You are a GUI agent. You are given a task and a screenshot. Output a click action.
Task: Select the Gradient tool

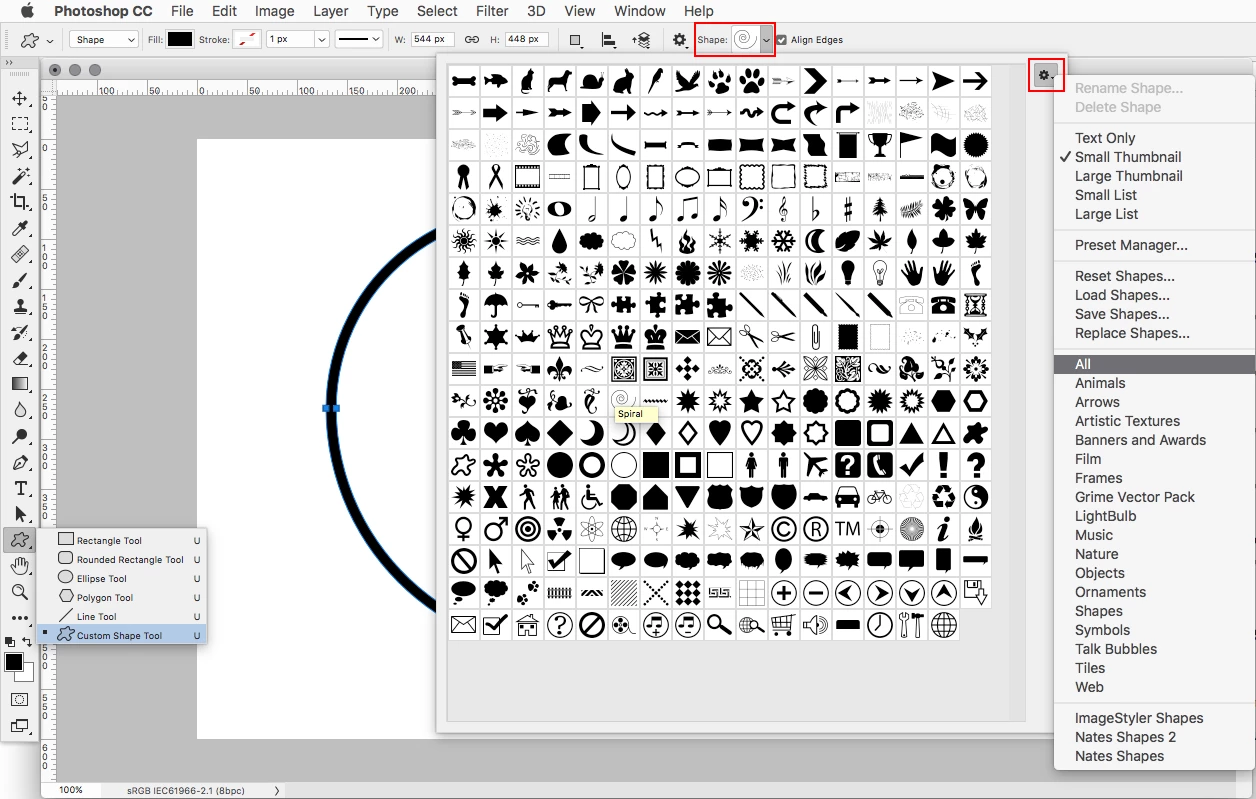pos(20,384)
